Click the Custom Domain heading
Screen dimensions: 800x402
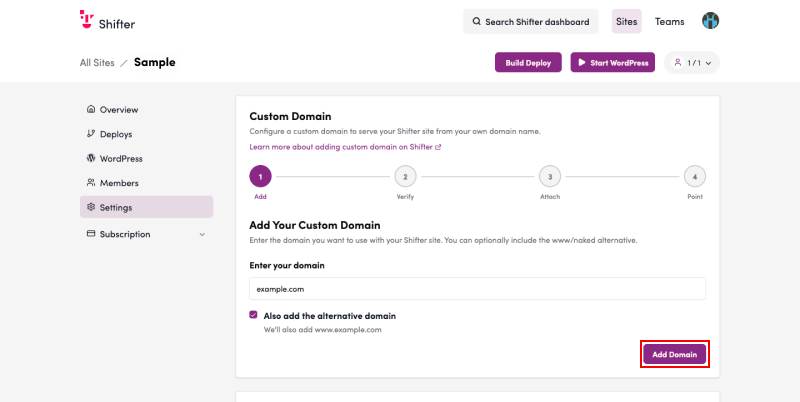click(290, 116)
